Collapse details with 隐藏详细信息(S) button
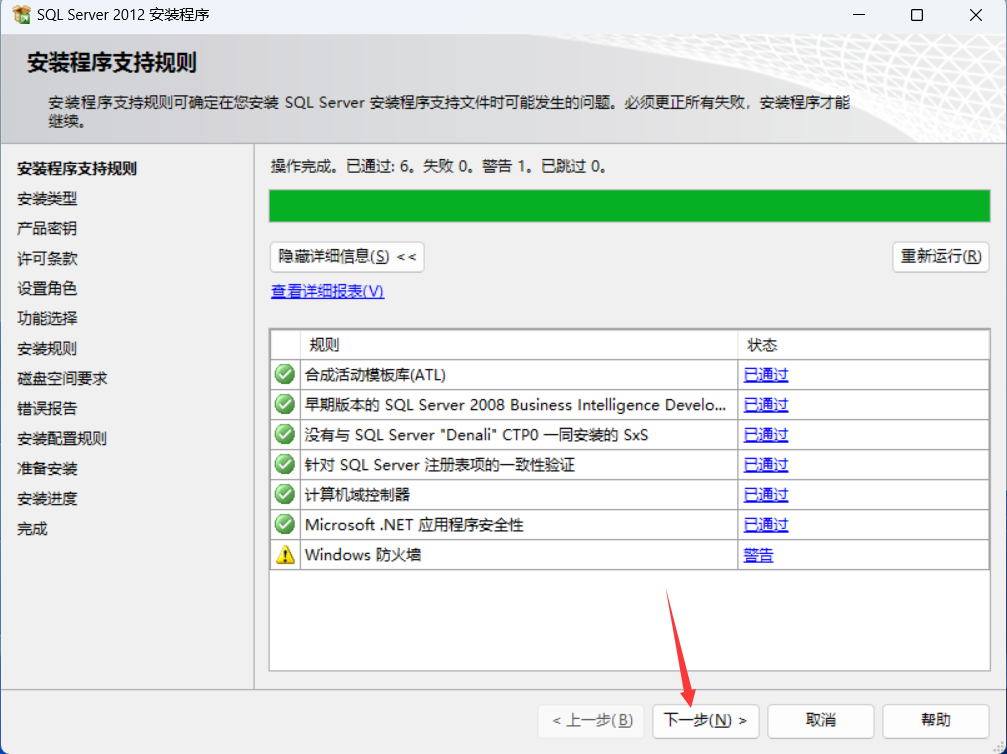This screenshot has width=1007, height=754. click(x=347, y=257)
